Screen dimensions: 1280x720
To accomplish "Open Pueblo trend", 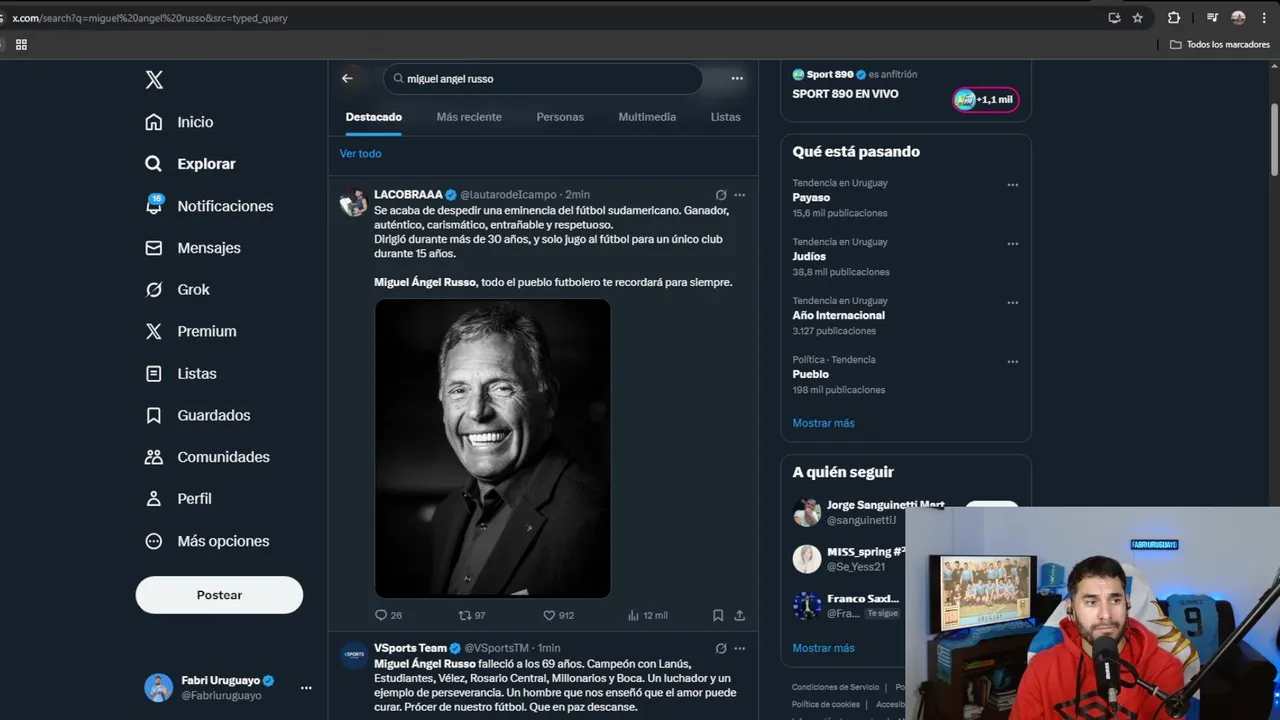I will pyautogui.click(x=810, y=375).
